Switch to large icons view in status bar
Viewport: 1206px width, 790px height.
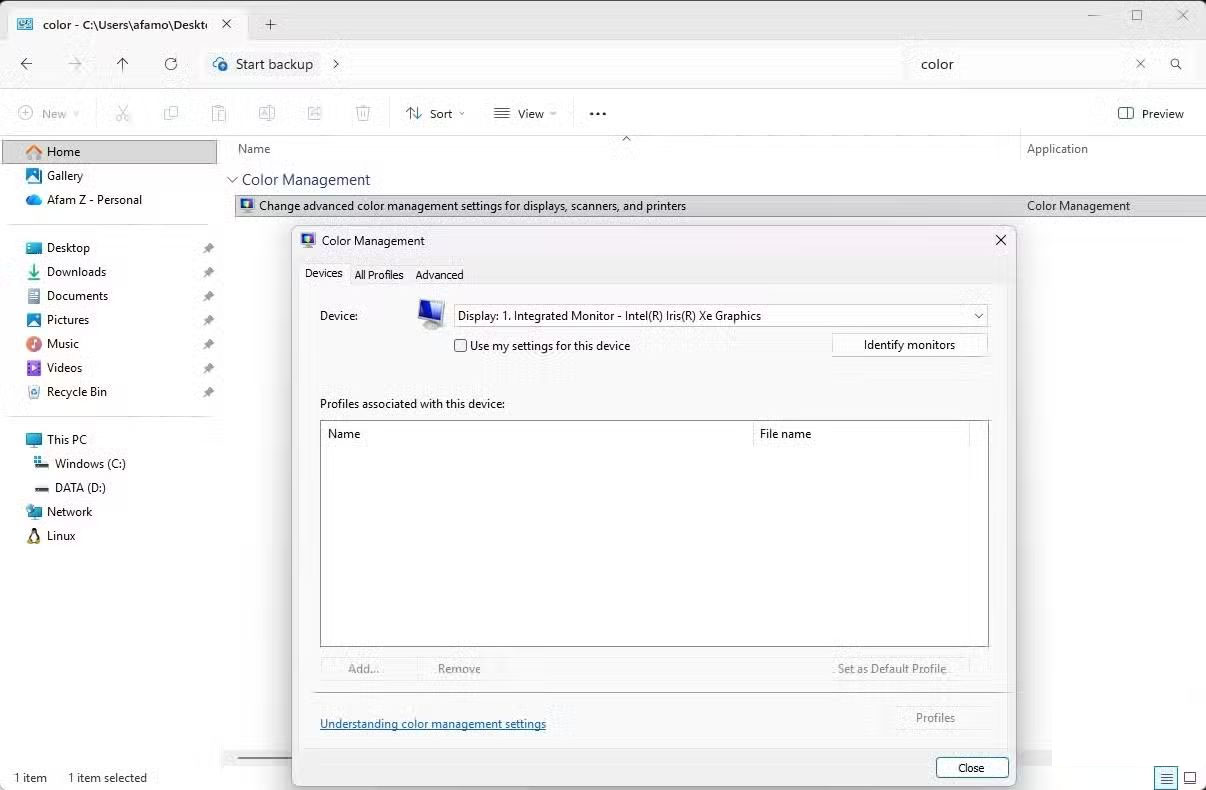1190,778
